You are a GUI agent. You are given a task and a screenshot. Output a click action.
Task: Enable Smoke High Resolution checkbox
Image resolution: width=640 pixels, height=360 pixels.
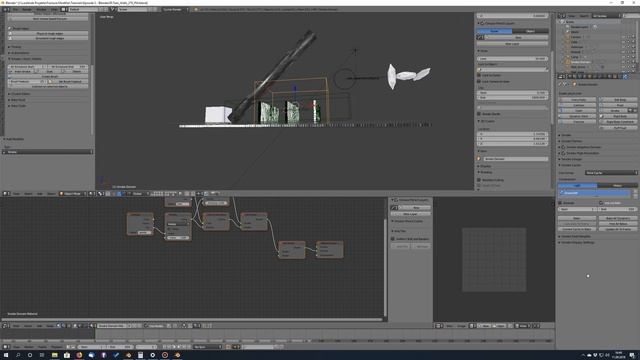pos(563,153)
